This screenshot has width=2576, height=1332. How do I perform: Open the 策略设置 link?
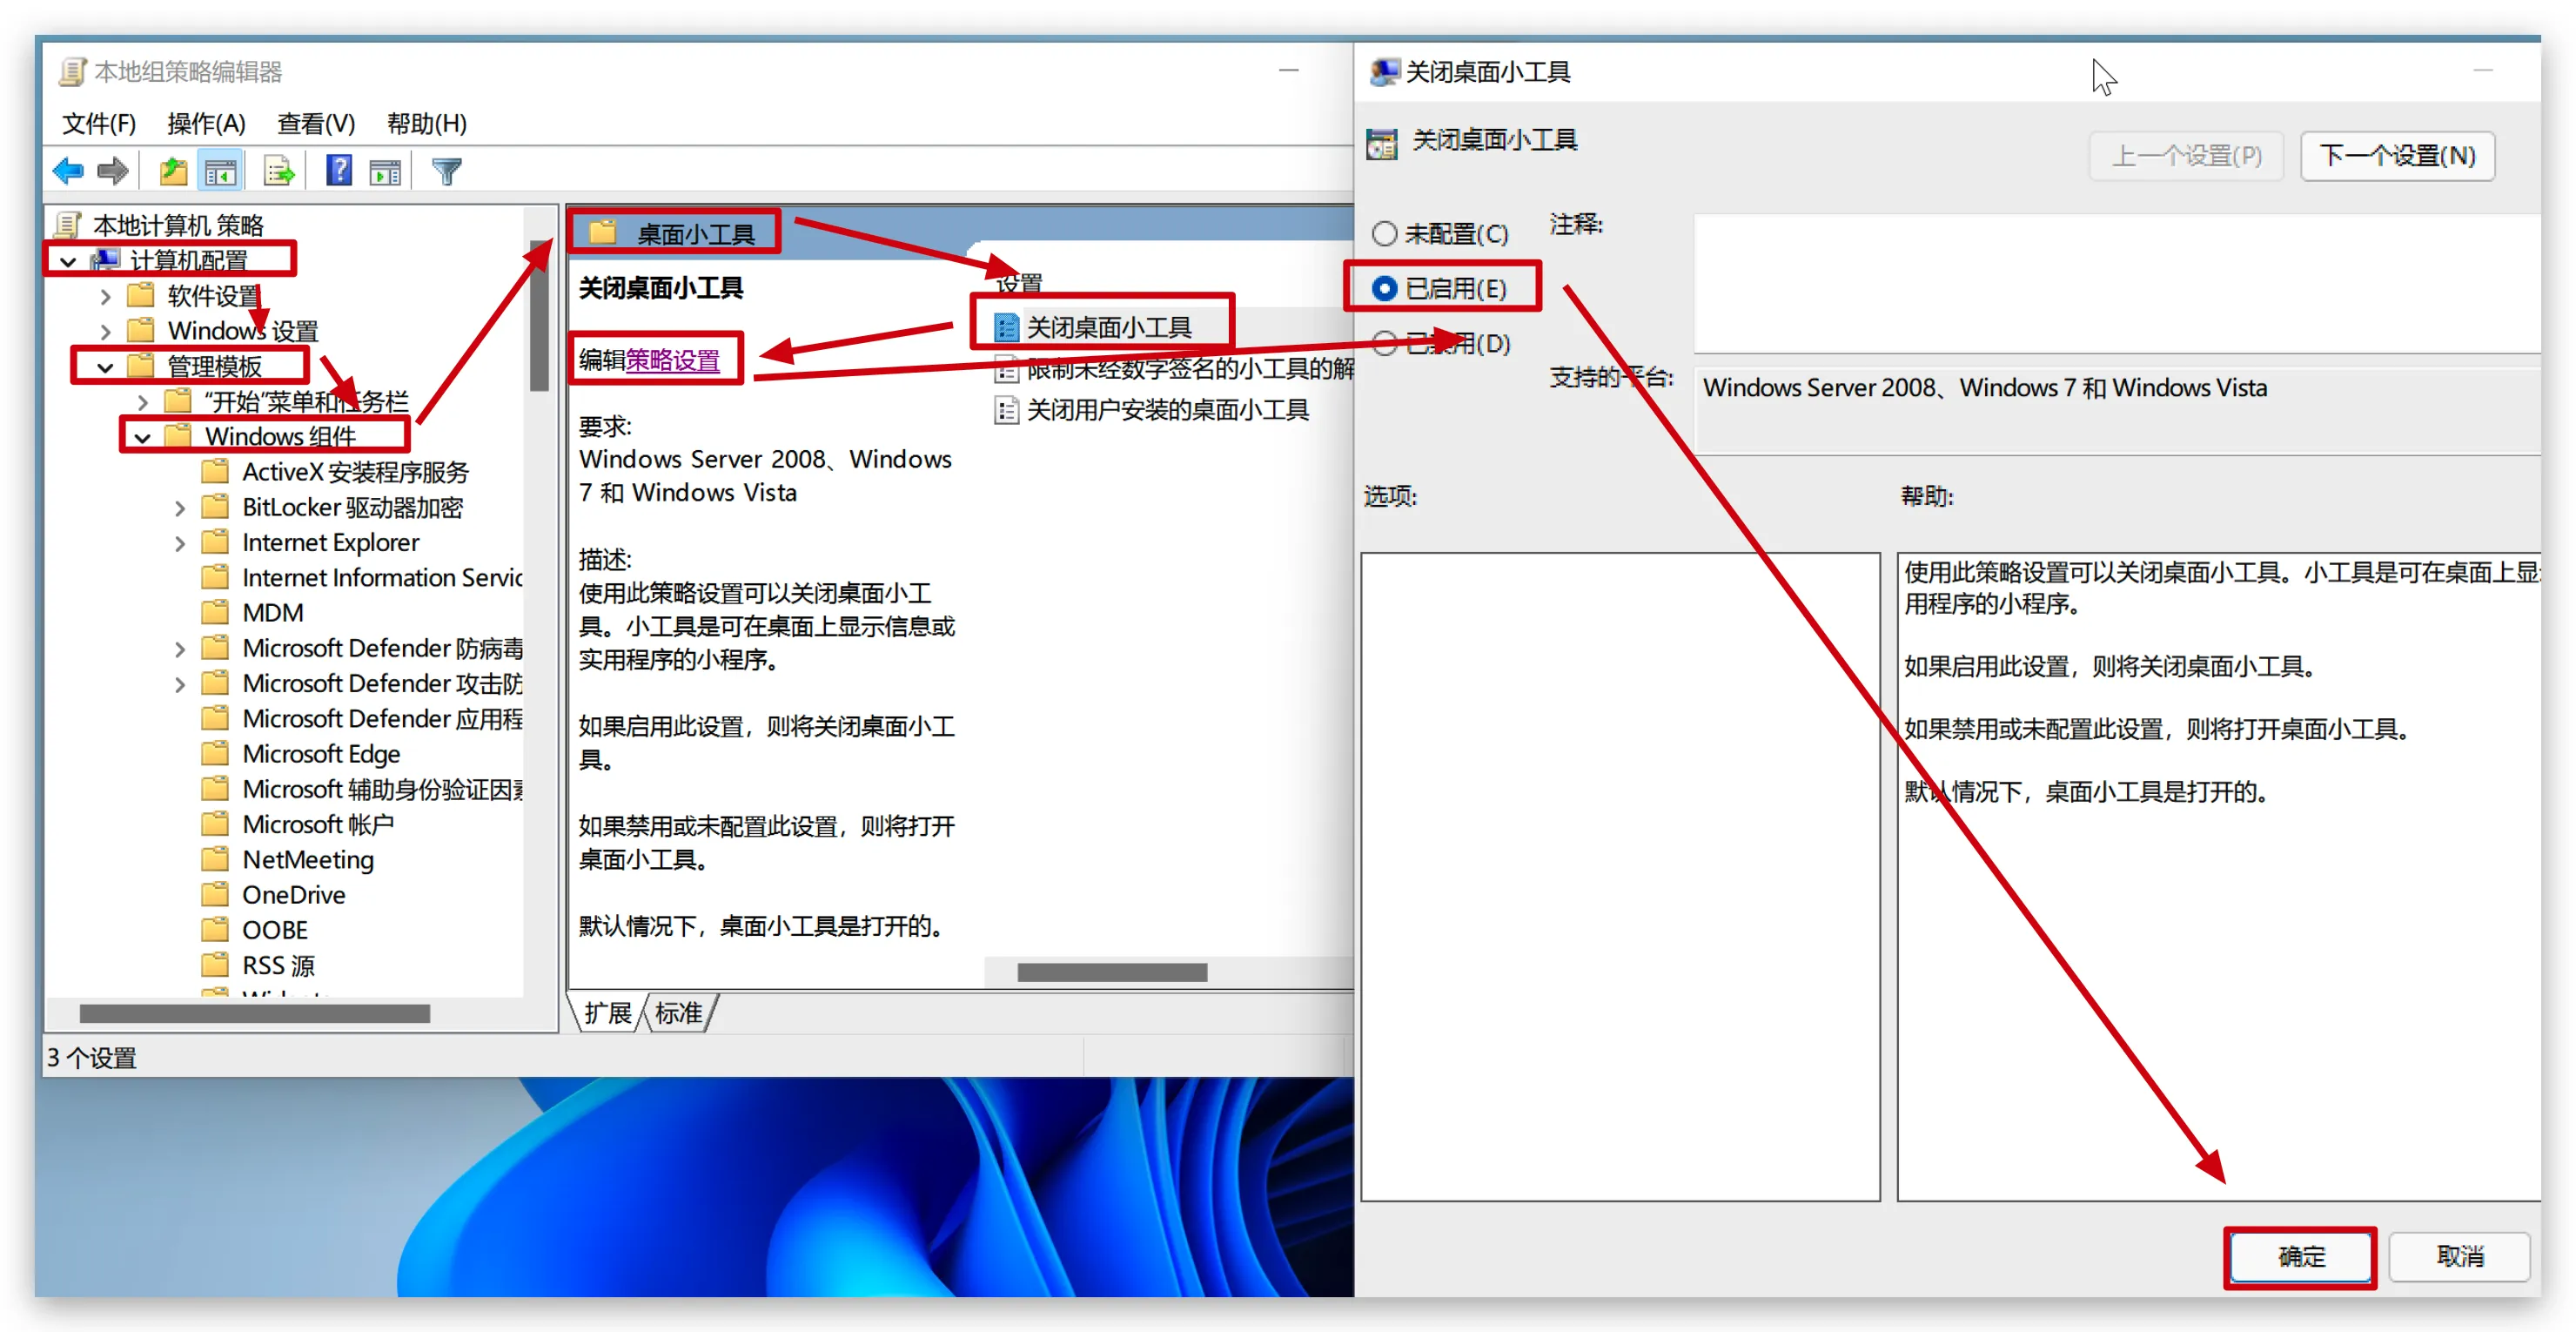click(x=673, y=360)
